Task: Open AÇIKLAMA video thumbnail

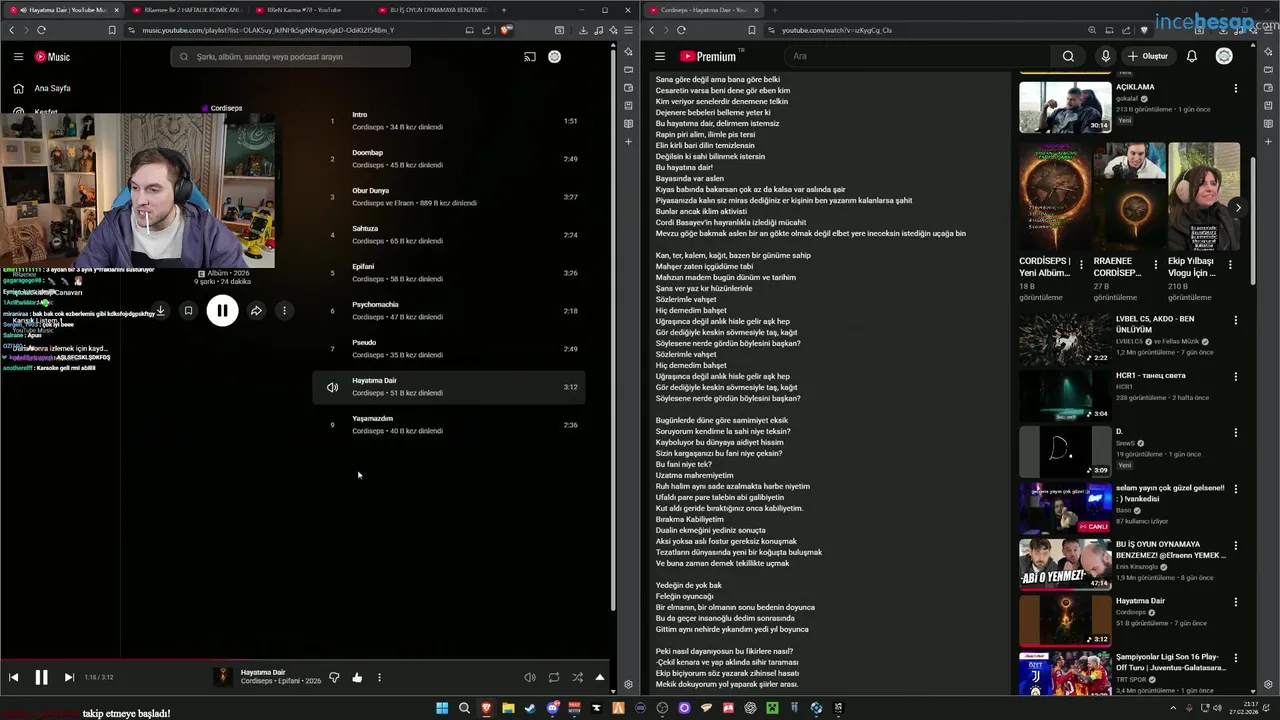Action: (1065, 107)
